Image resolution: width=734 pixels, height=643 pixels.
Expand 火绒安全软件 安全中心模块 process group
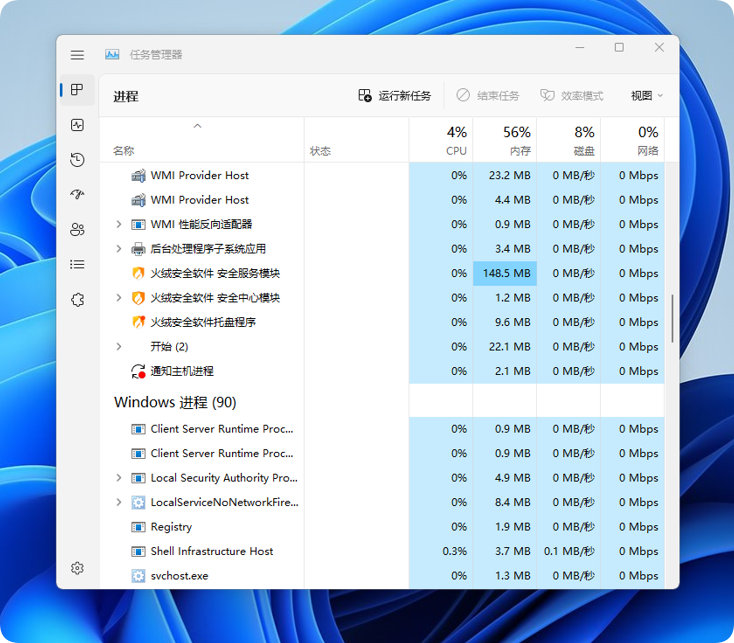[x=119, y=298]
